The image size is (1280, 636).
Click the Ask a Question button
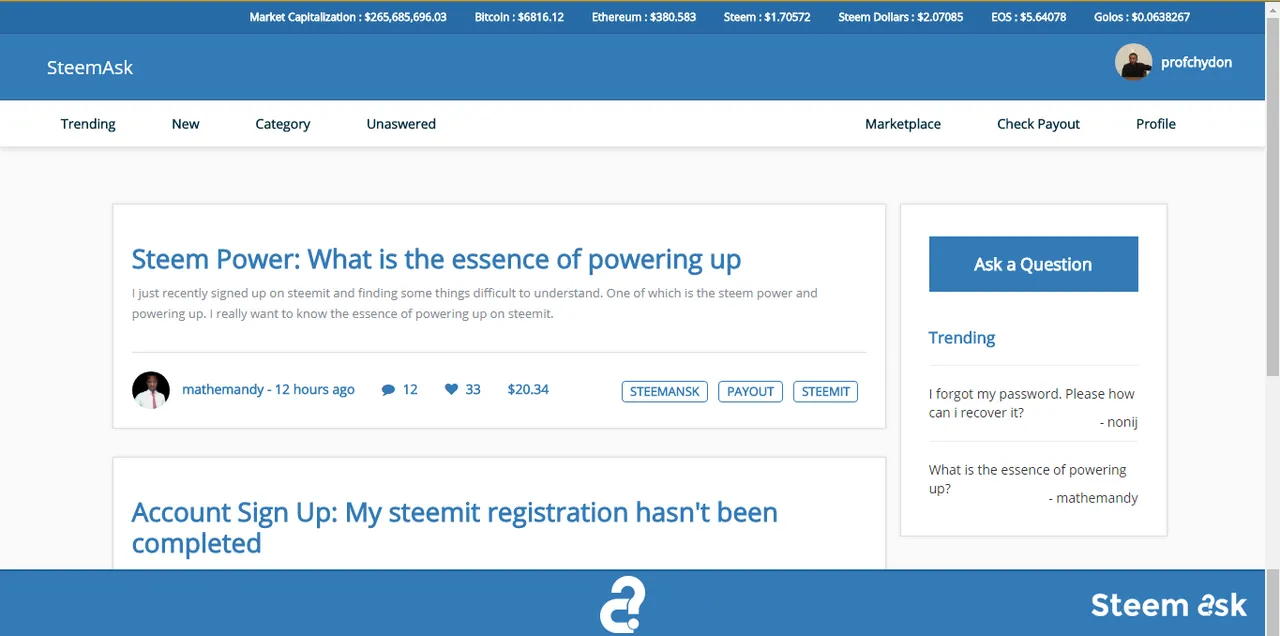(x=1033, y=264)
